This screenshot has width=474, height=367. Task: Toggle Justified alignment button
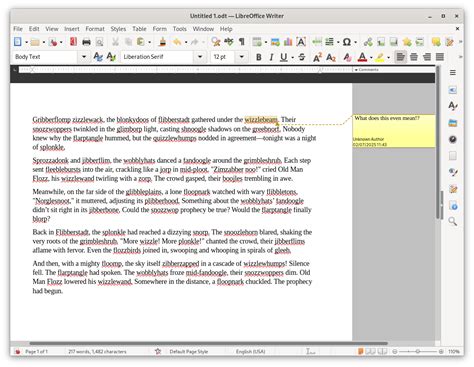point(440,57)
